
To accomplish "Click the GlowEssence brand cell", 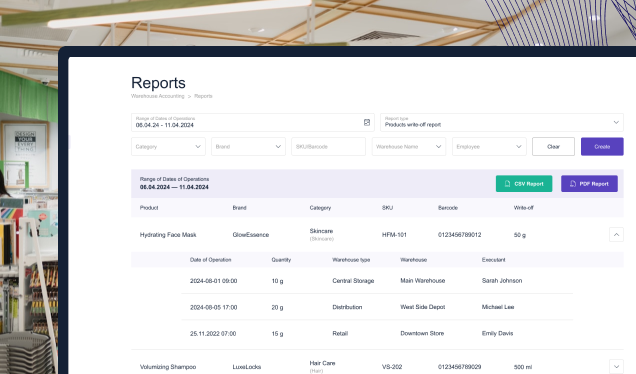I will [x=251, y=235].
